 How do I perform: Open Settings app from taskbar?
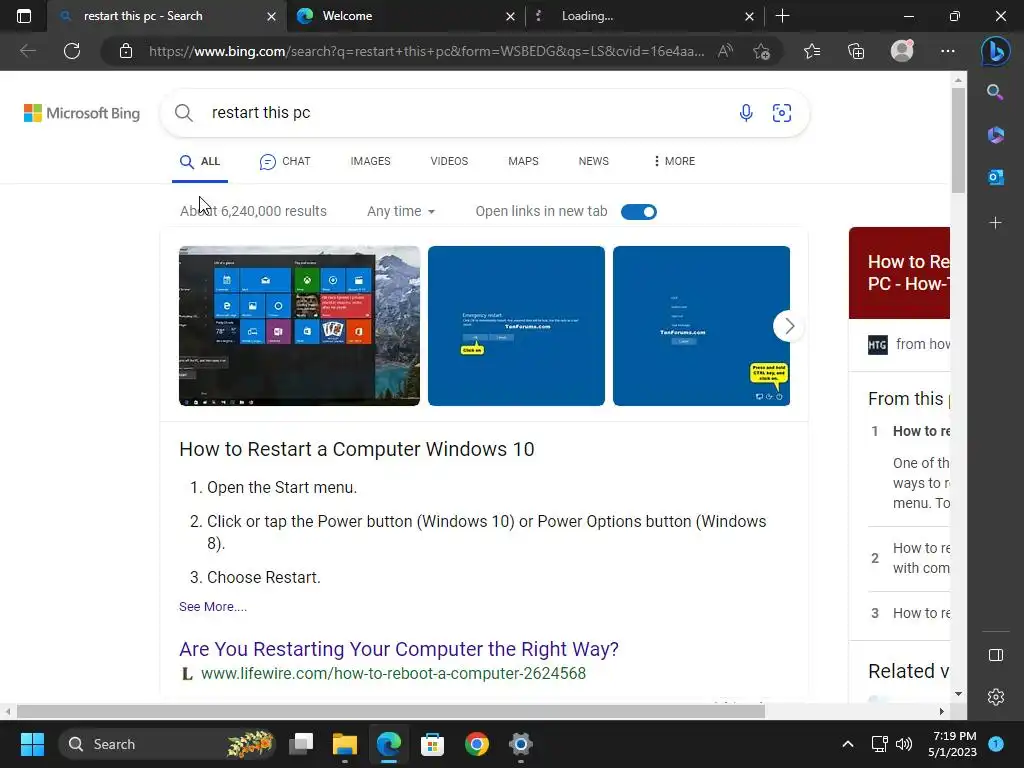pos(520,744)
